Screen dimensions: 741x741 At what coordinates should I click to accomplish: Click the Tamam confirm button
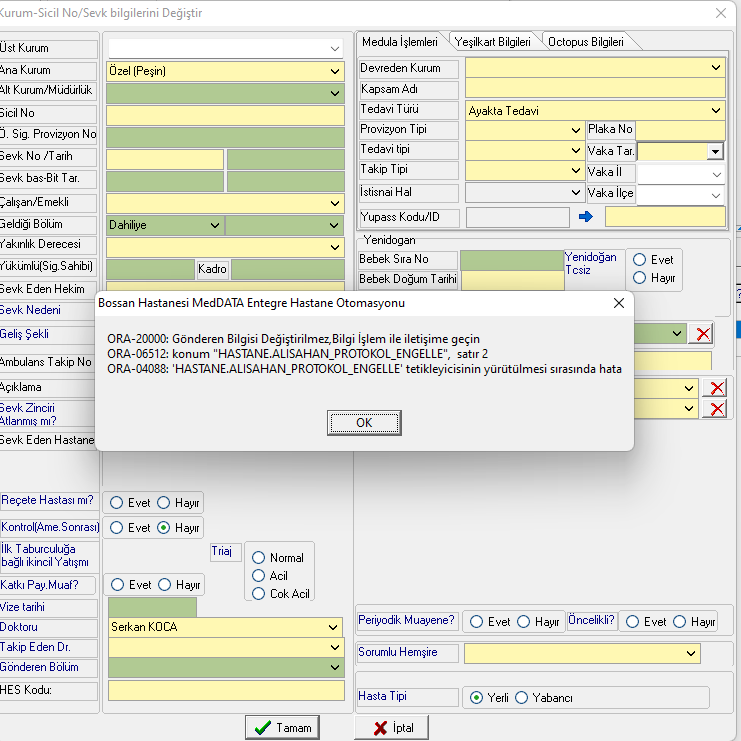pyautogui.click(x=284, y=728)
